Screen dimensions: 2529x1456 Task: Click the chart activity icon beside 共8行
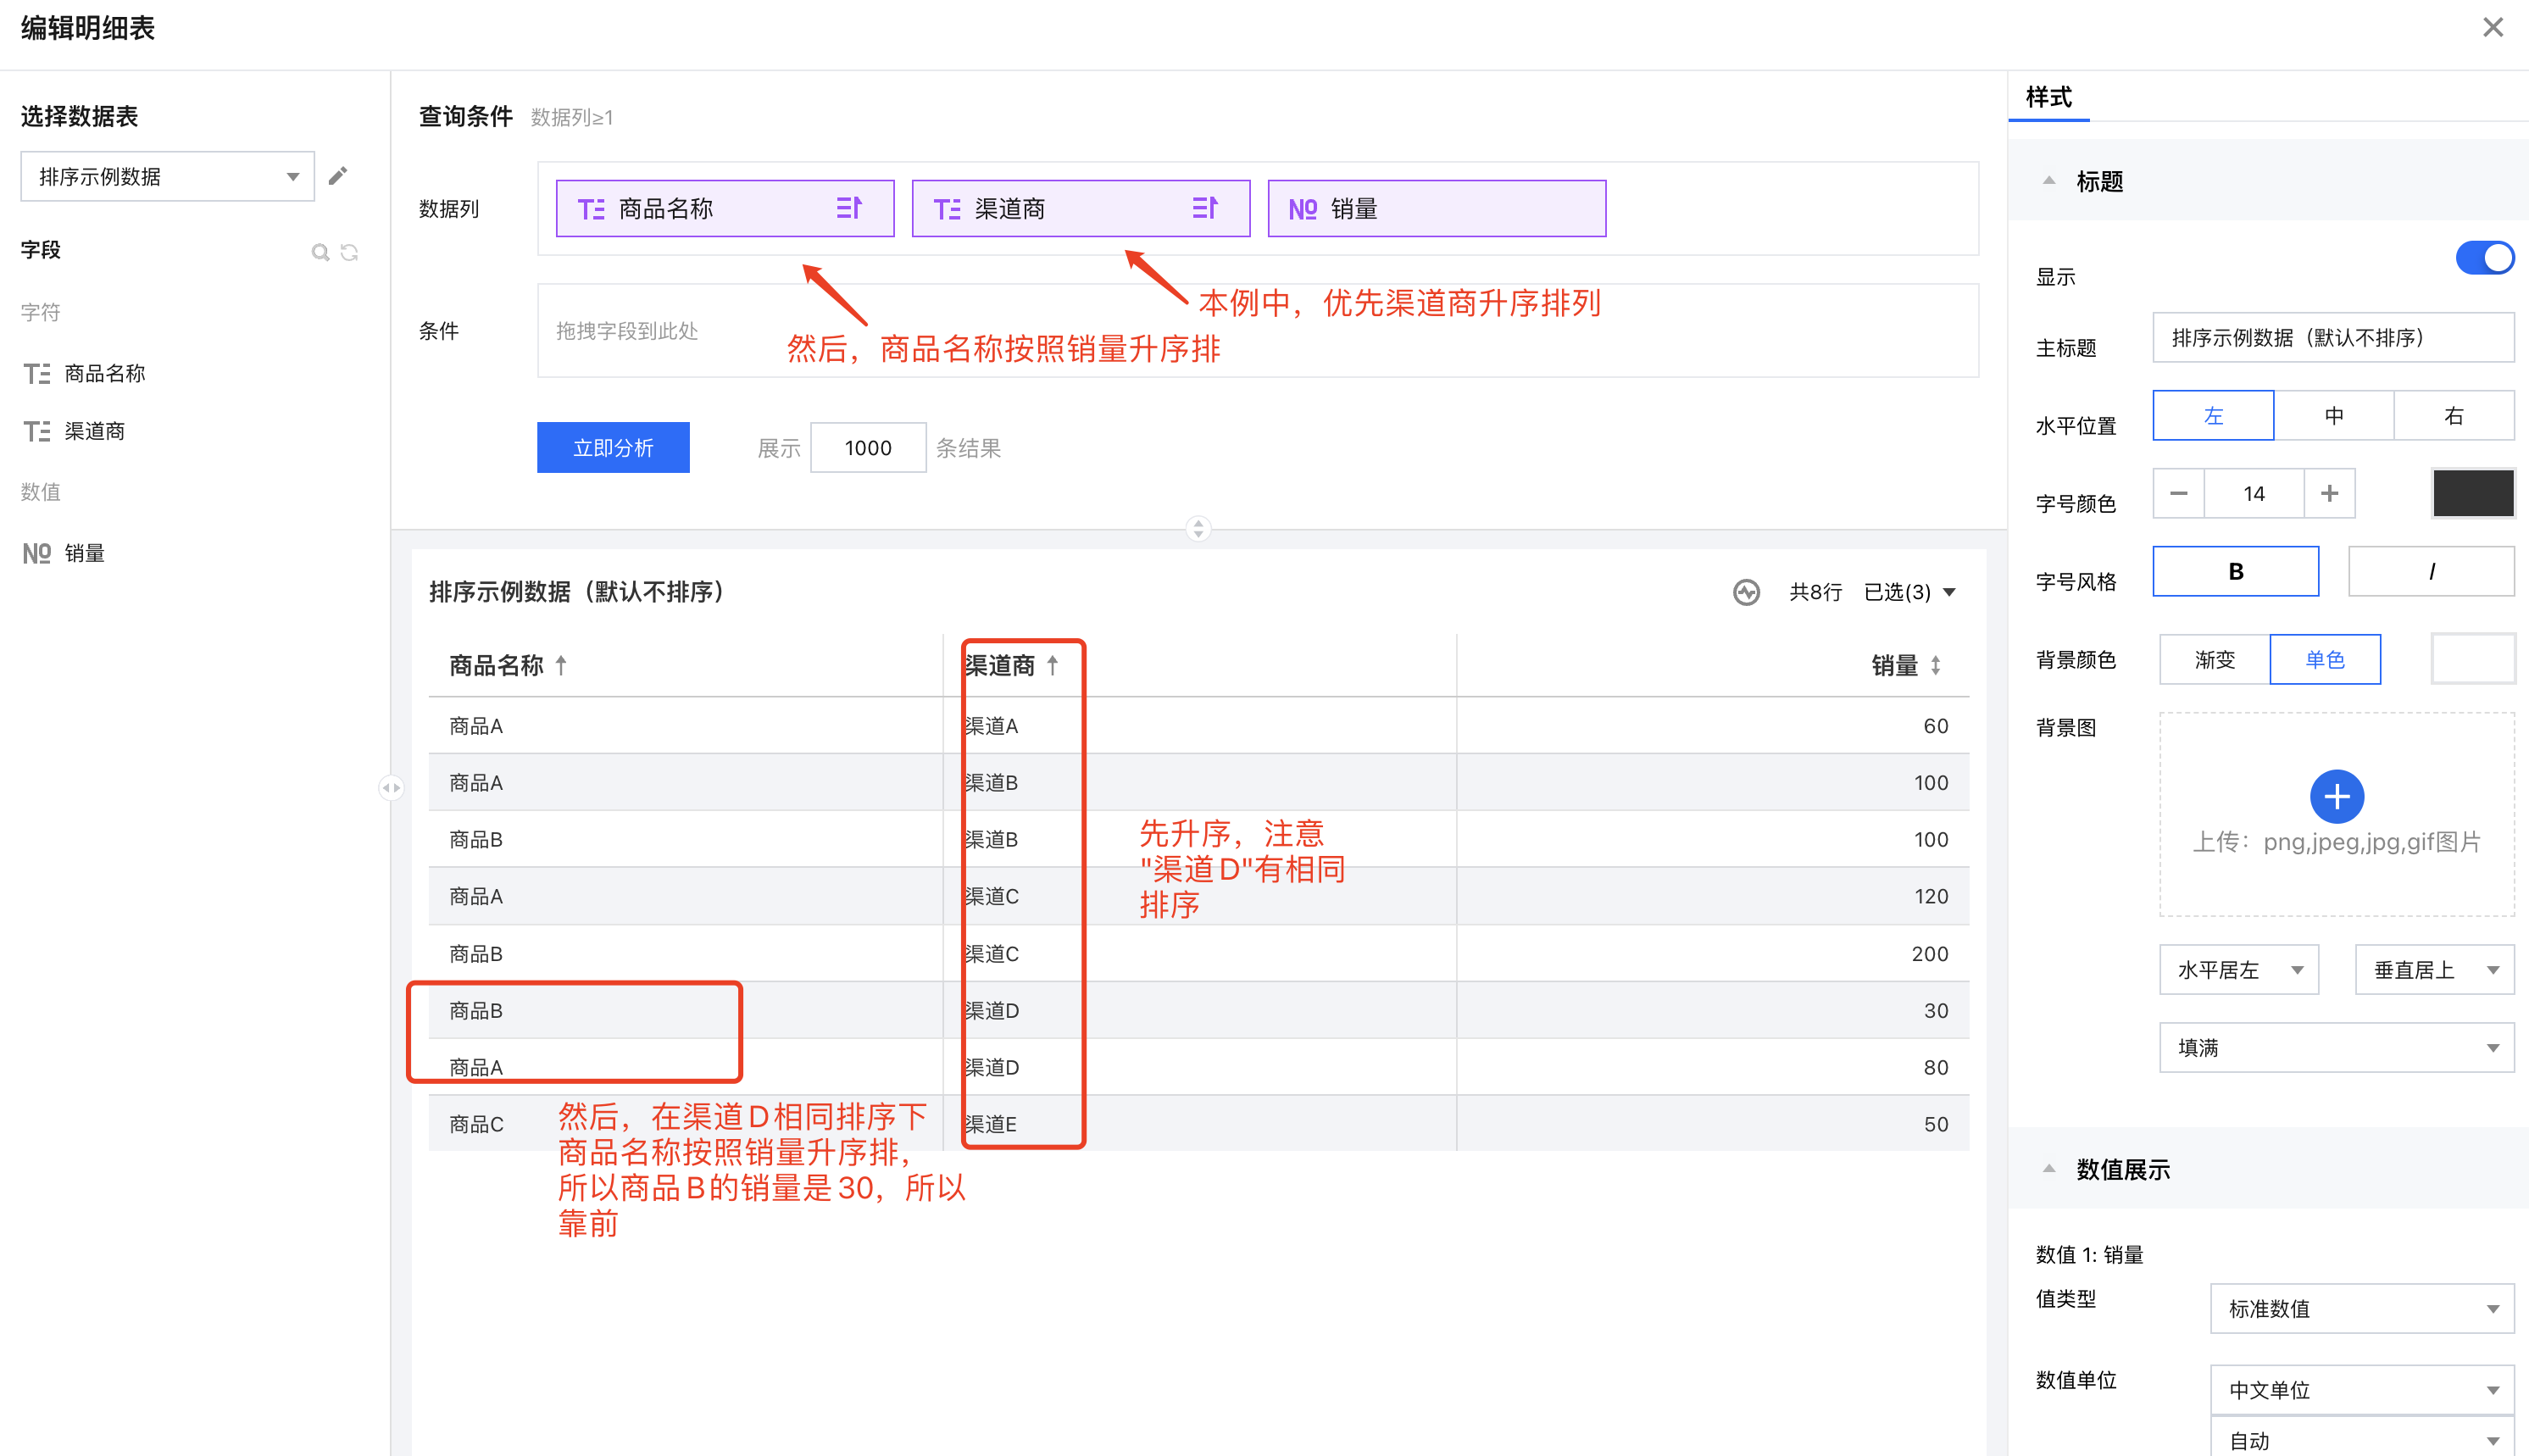tap(1746, 592)
